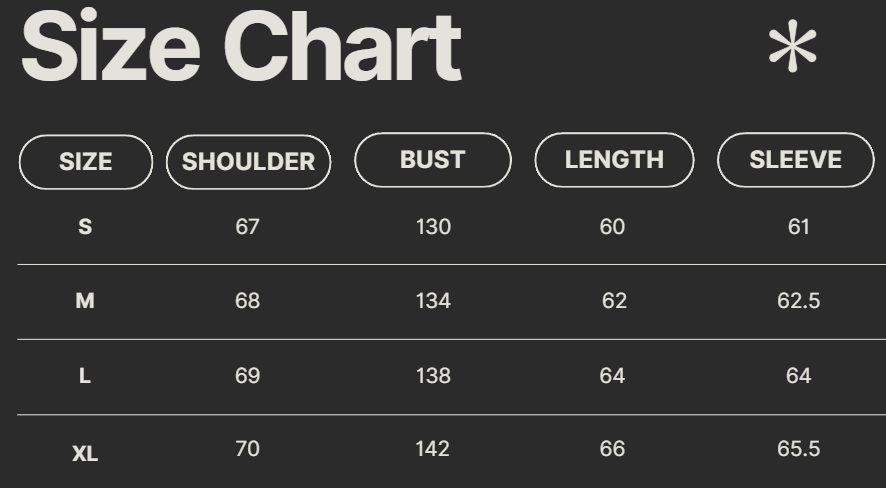Click bust value 142 in XL row

coord(433,449)
